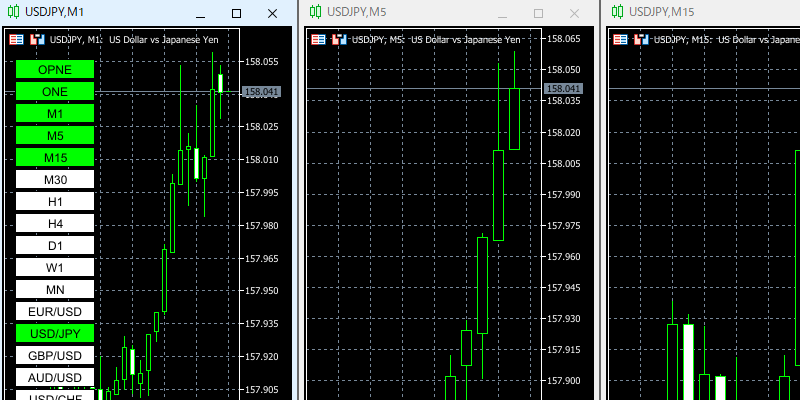Toggle the green M5 timeframe button
This screenshot has width=800, height=400.
(x=55, y=135)
